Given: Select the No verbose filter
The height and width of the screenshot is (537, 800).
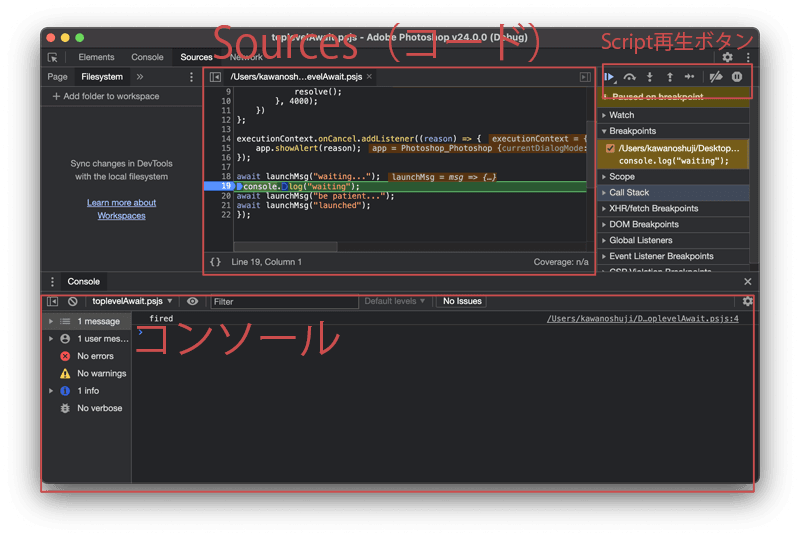Looking at the screenshot, I should (87, 408).
